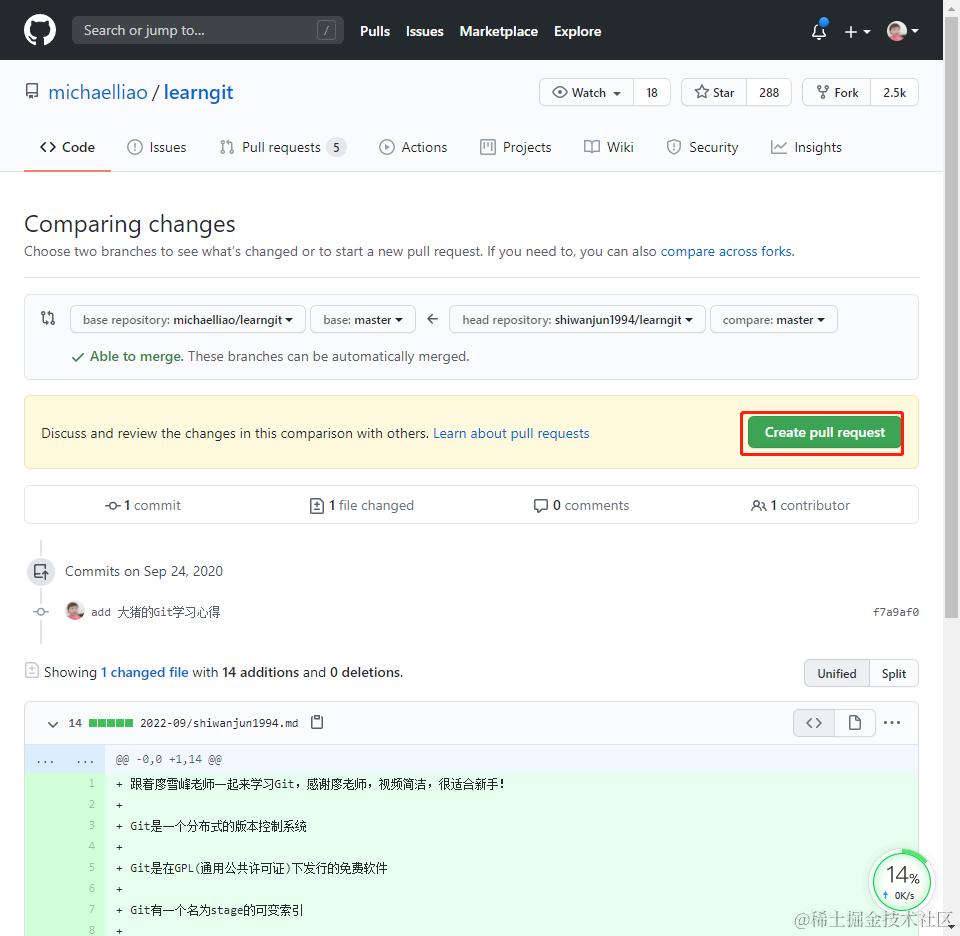Open the file options three-dot menu
The height and width of the screenshot is (936, 960).
(x=892, y=723)
